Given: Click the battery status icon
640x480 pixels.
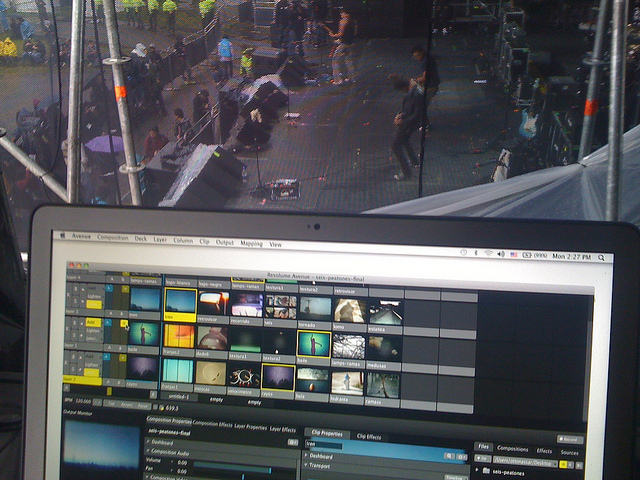Looking at the screenshot, I should pos(526,254).
